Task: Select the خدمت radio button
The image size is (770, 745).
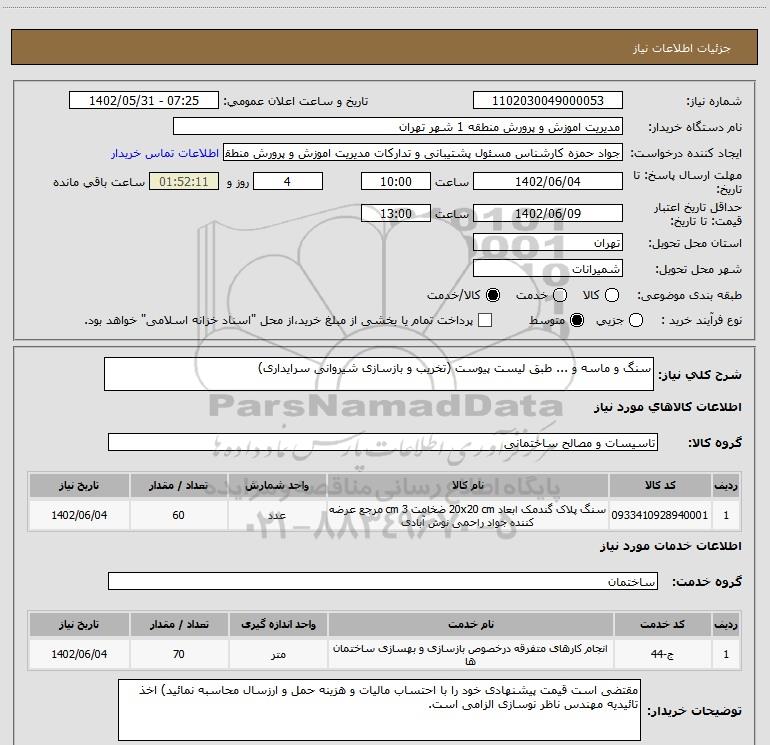Action: pos(560,295)
